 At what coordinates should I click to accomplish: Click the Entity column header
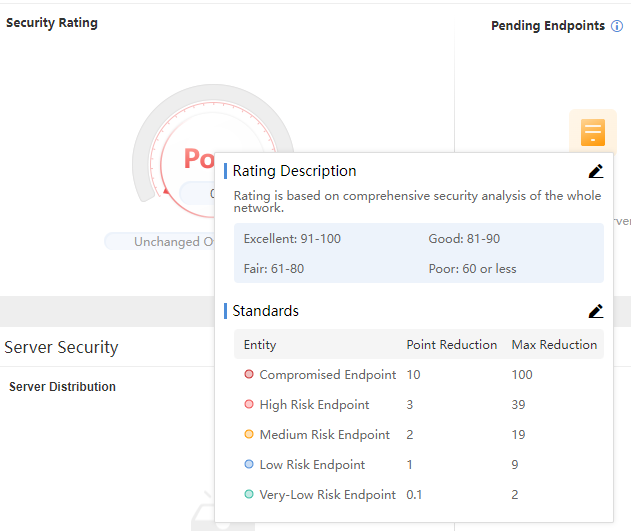[260, 345]
